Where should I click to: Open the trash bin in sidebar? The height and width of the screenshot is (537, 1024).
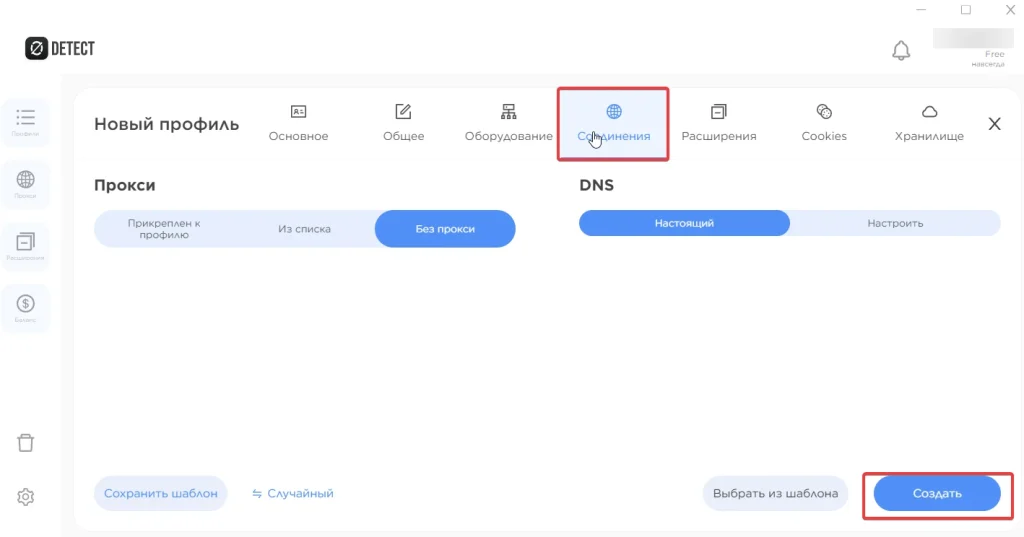[25, 443]
